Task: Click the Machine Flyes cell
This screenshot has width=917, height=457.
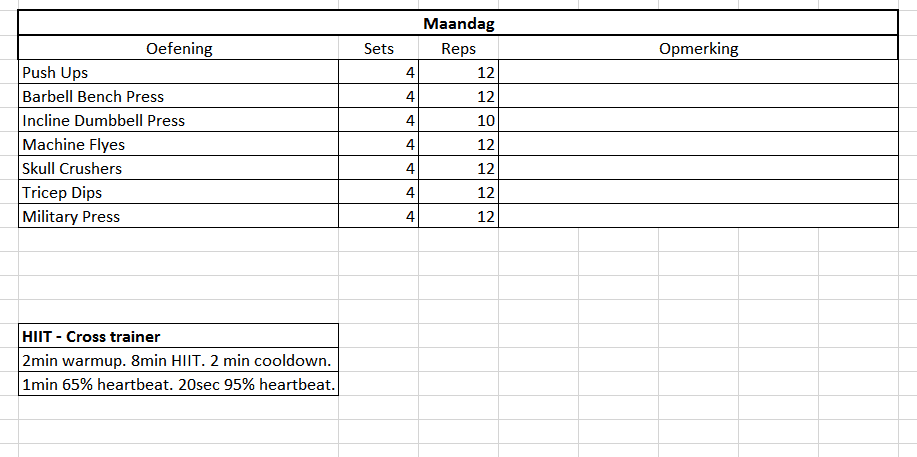Action: point(179,144)
